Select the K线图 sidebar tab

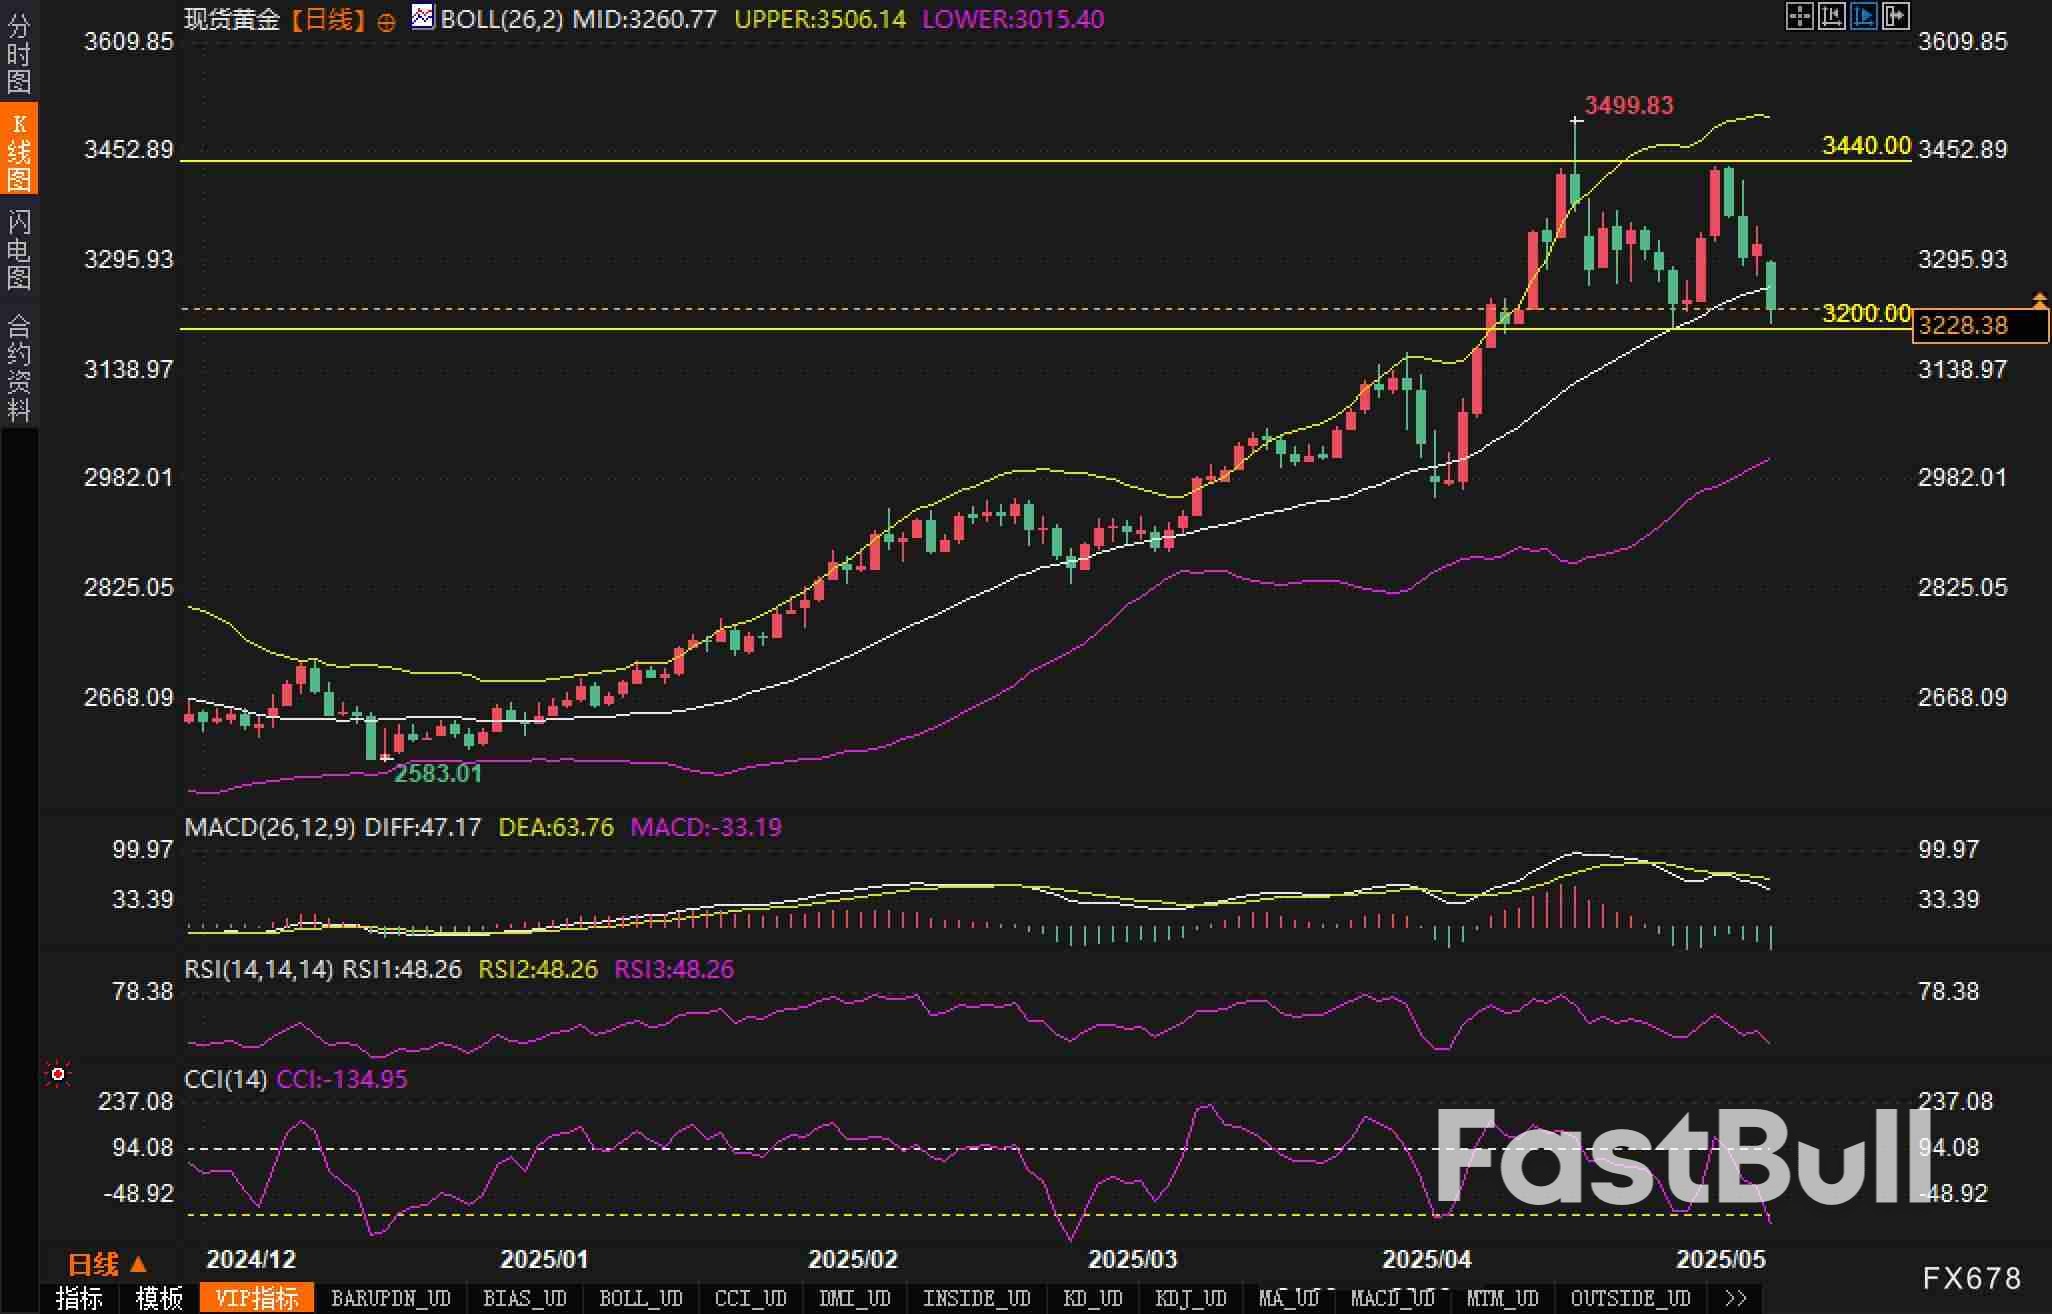pos(18,150)
